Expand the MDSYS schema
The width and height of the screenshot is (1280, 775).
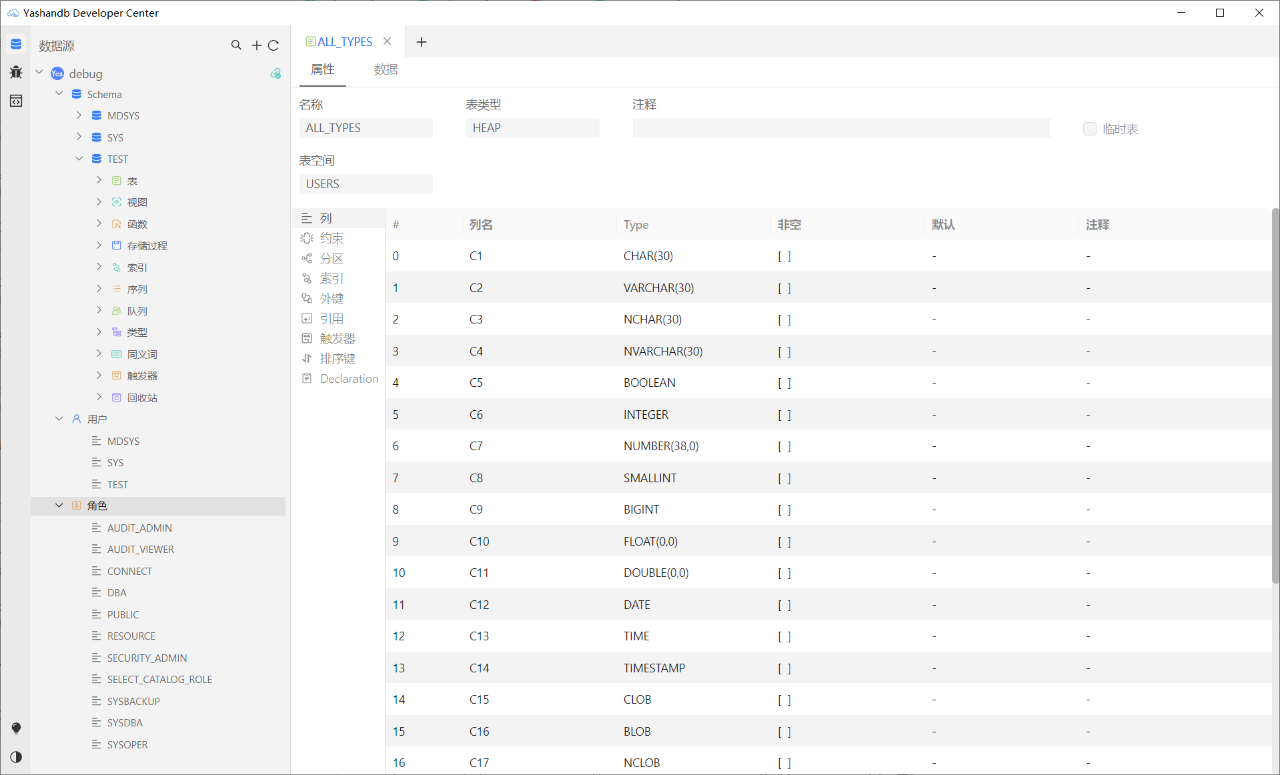(x=79, y=115)
